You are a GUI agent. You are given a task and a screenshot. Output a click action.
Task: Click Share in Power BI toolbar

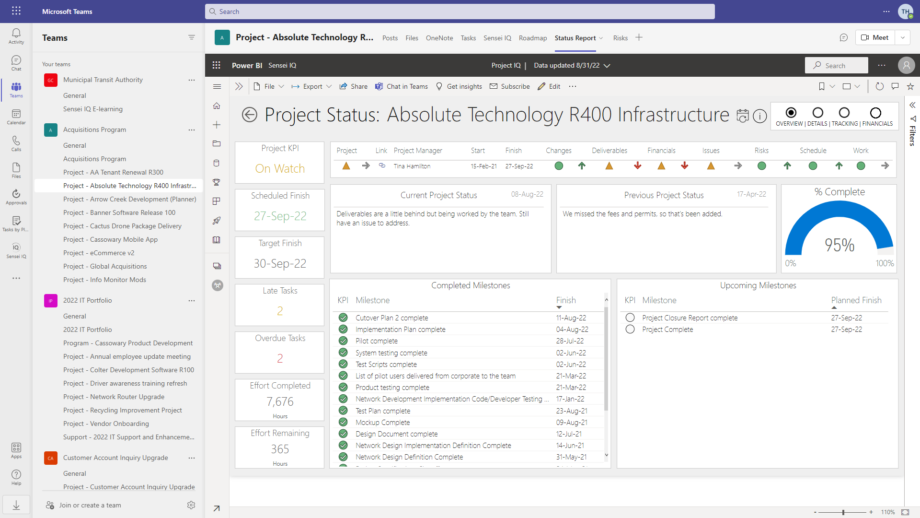point(353,86)
